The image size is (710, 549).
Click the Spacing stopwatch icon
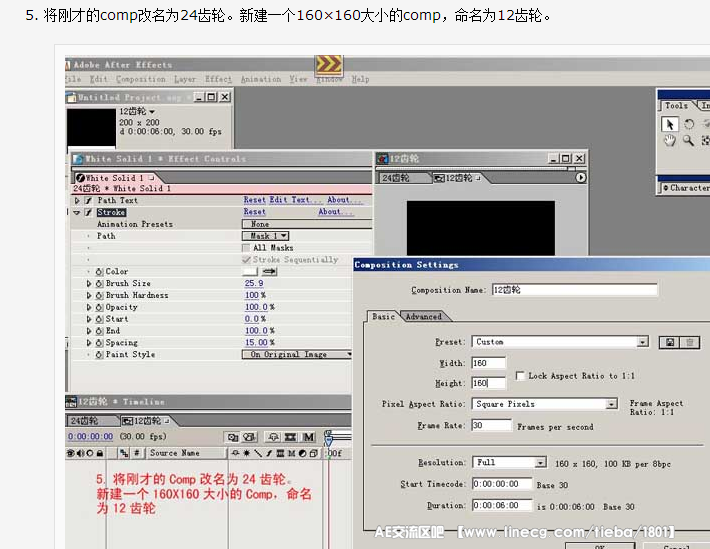[x=100, y=343]
